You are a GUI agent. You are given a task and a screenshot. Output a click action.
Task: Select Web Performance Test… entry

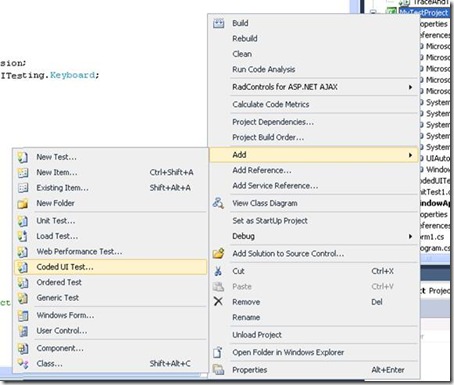pos(79,252)
